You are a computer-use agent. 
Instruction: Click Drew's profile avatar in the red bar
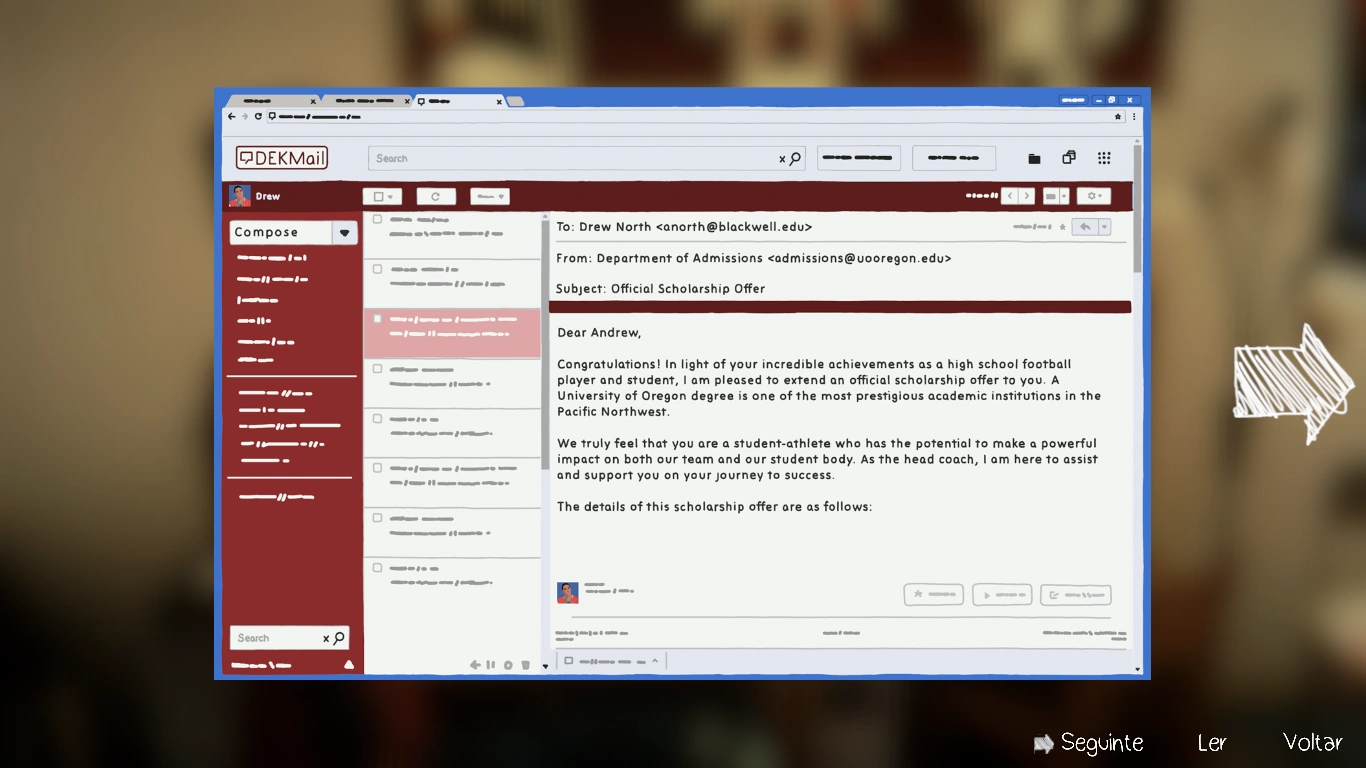pyautogui.click(x=240, y=196)
